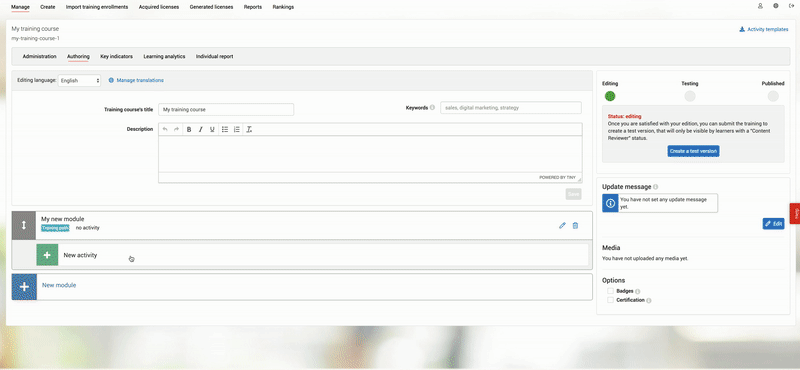
Task: Open Acquired licenses menu
Action: [x=159, y=7]
